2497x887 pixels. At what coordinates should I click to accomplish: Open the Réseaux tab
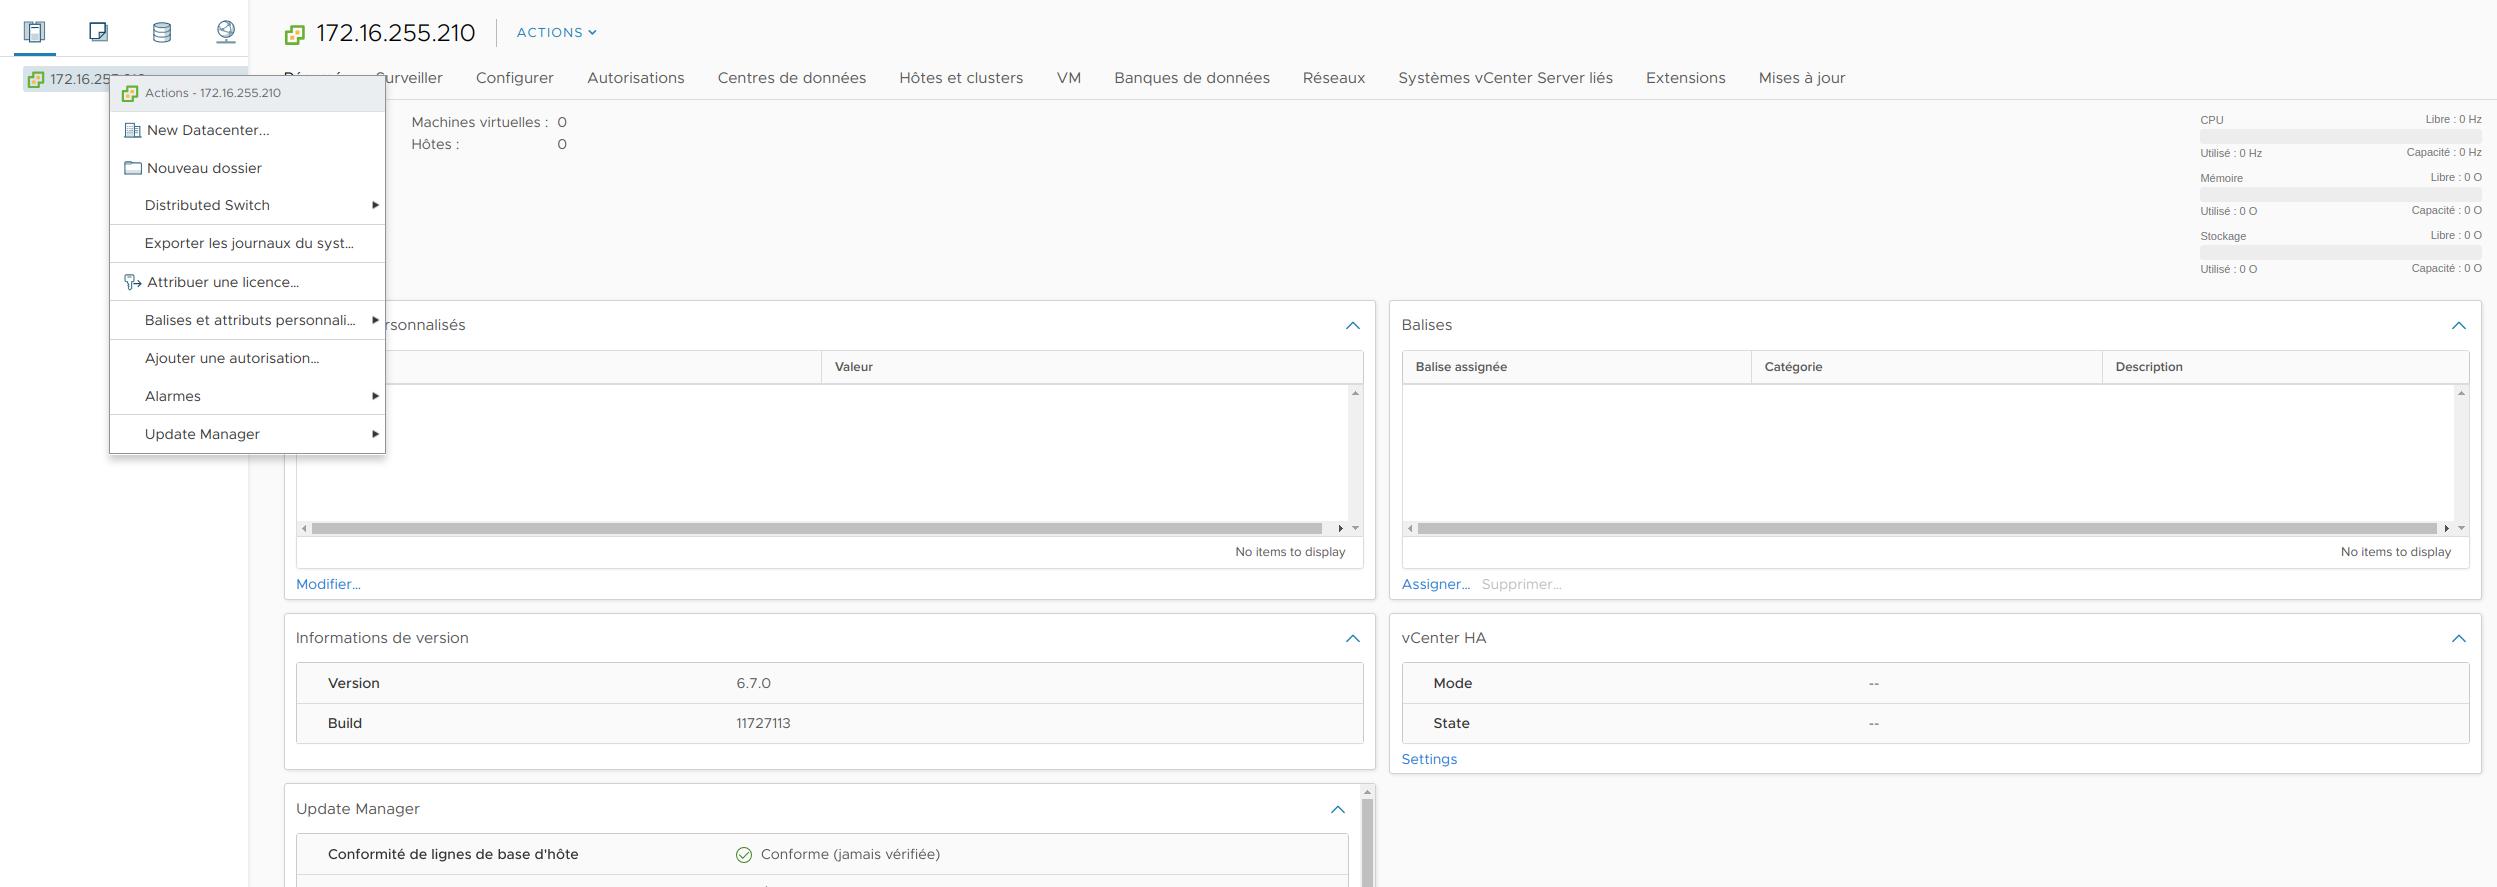click(1334, 78)
